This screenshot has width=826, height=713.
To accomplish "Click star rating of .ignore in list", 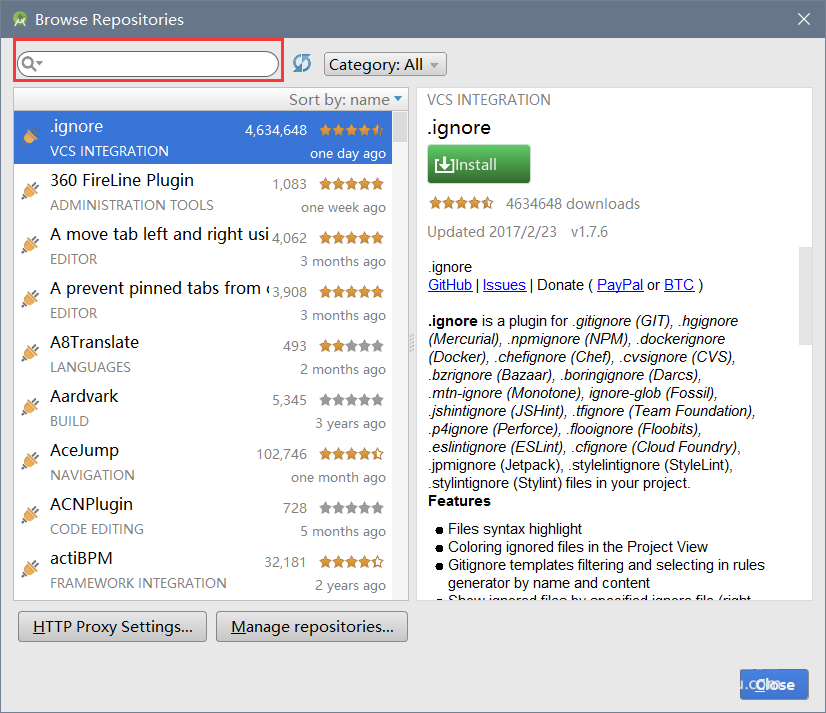I will (x=351, y=130).
